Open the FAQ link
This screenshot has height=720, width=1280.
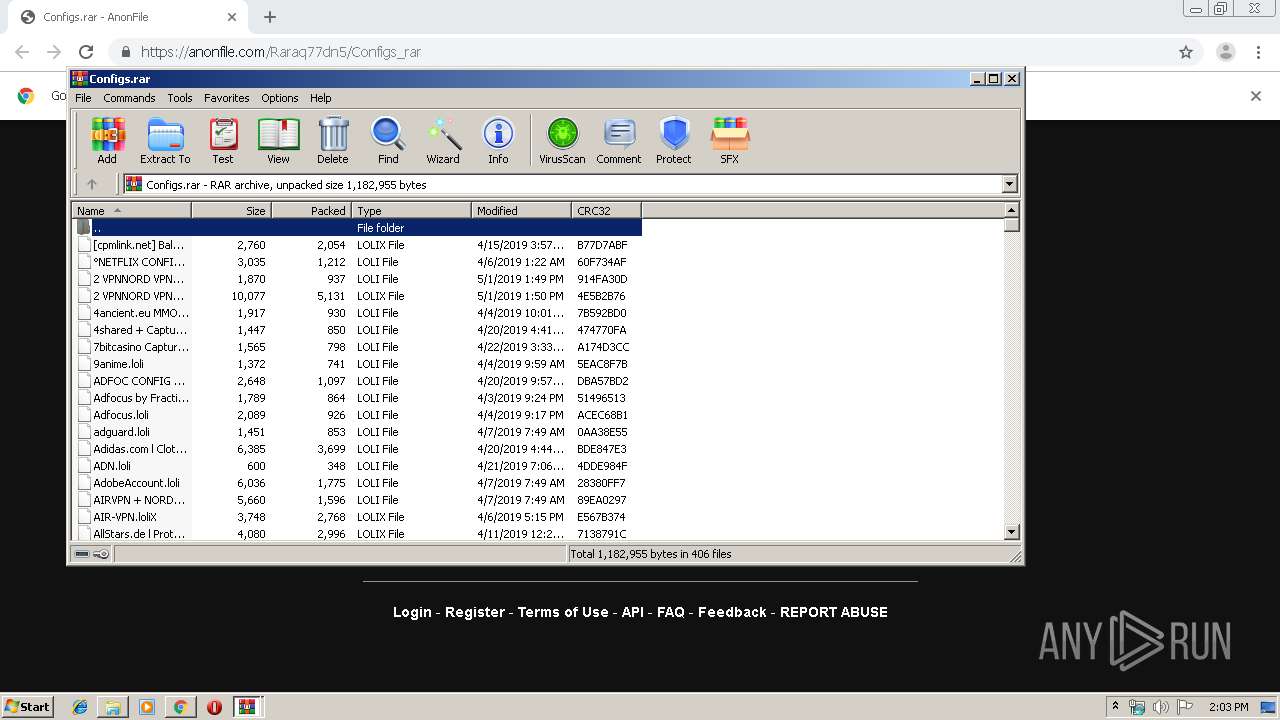tap(671, 612)
